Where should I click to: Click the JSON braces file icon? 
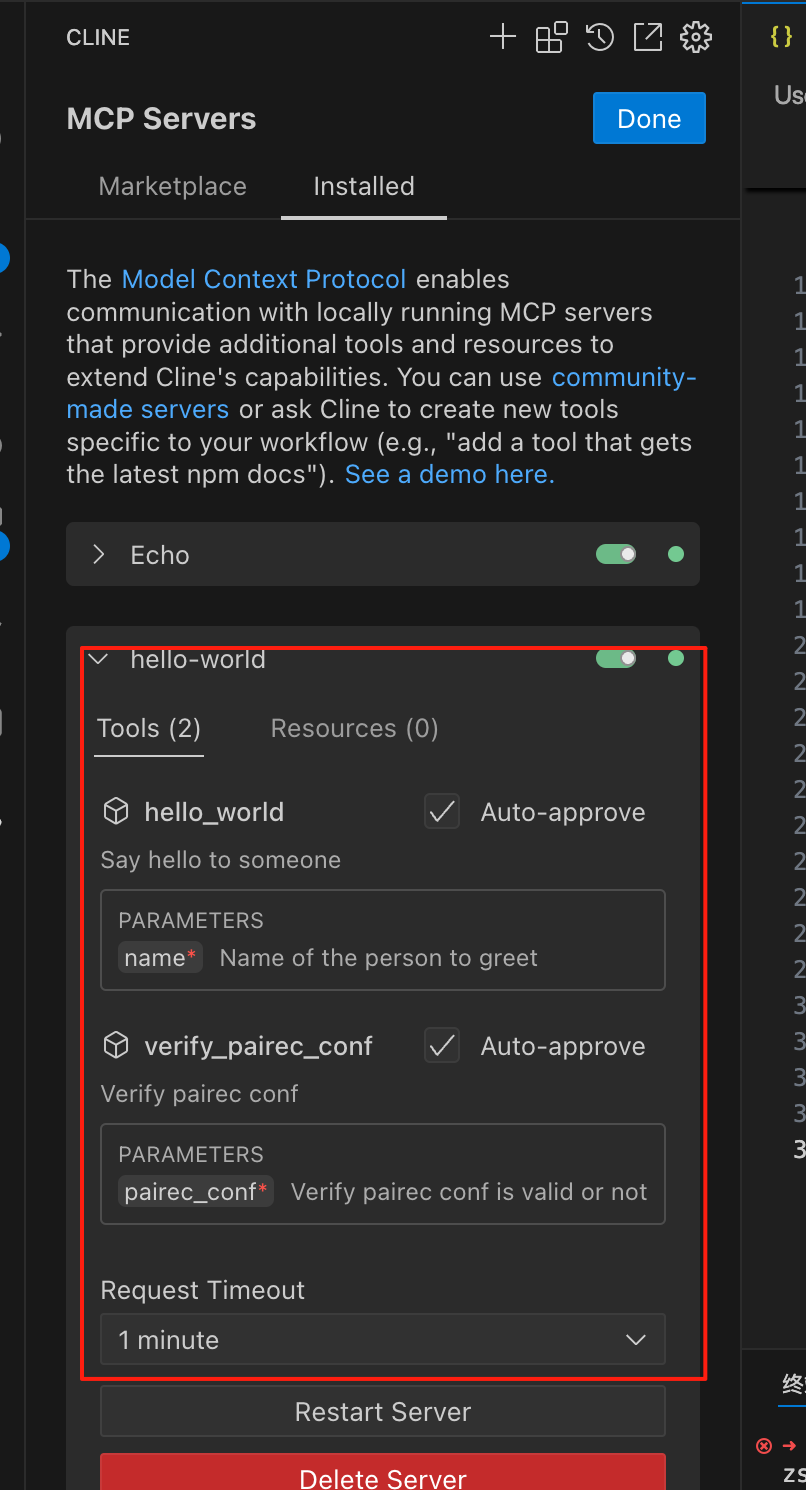(781, 37)
